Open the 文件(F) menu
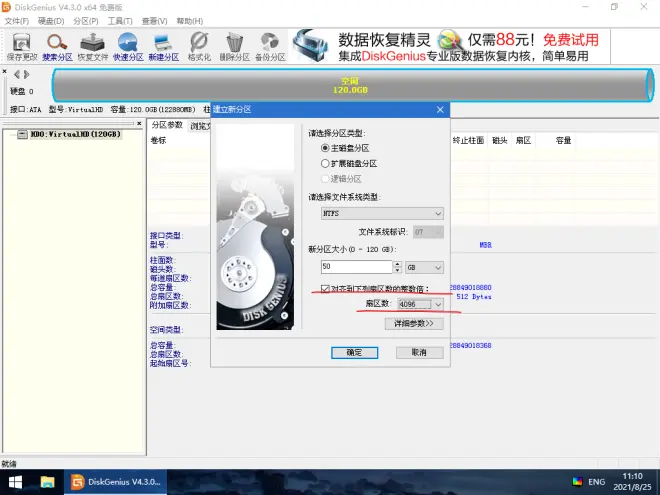Image resolution: width=660 pixels, height=495 pixels. 16,21
